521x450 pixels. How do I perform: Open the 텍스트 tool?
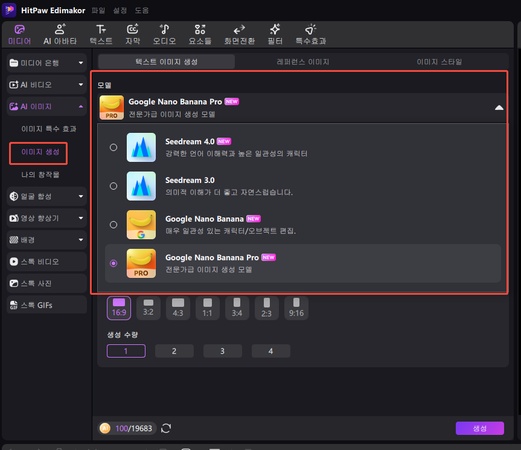101,34
